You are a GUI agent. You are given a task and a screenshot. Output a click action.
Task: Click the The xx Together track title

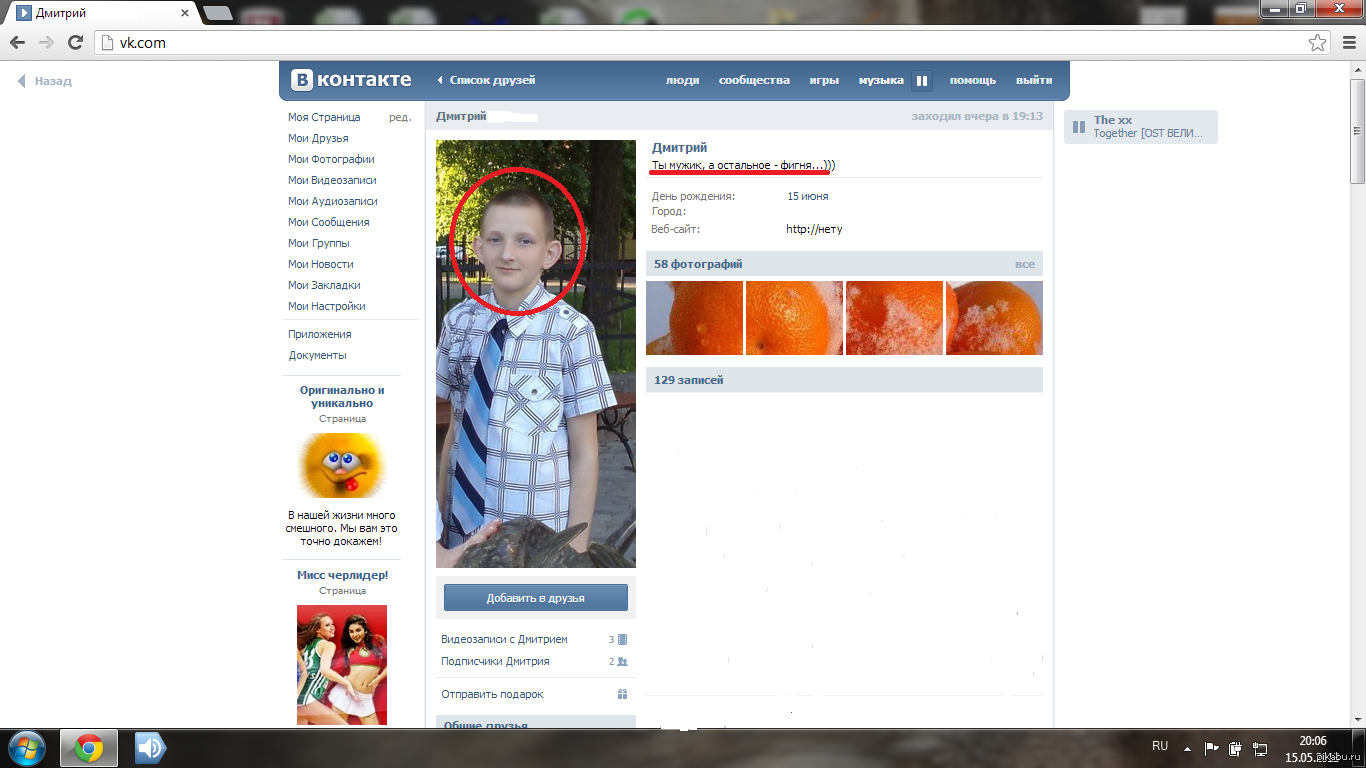click(x=1148, y=127)
